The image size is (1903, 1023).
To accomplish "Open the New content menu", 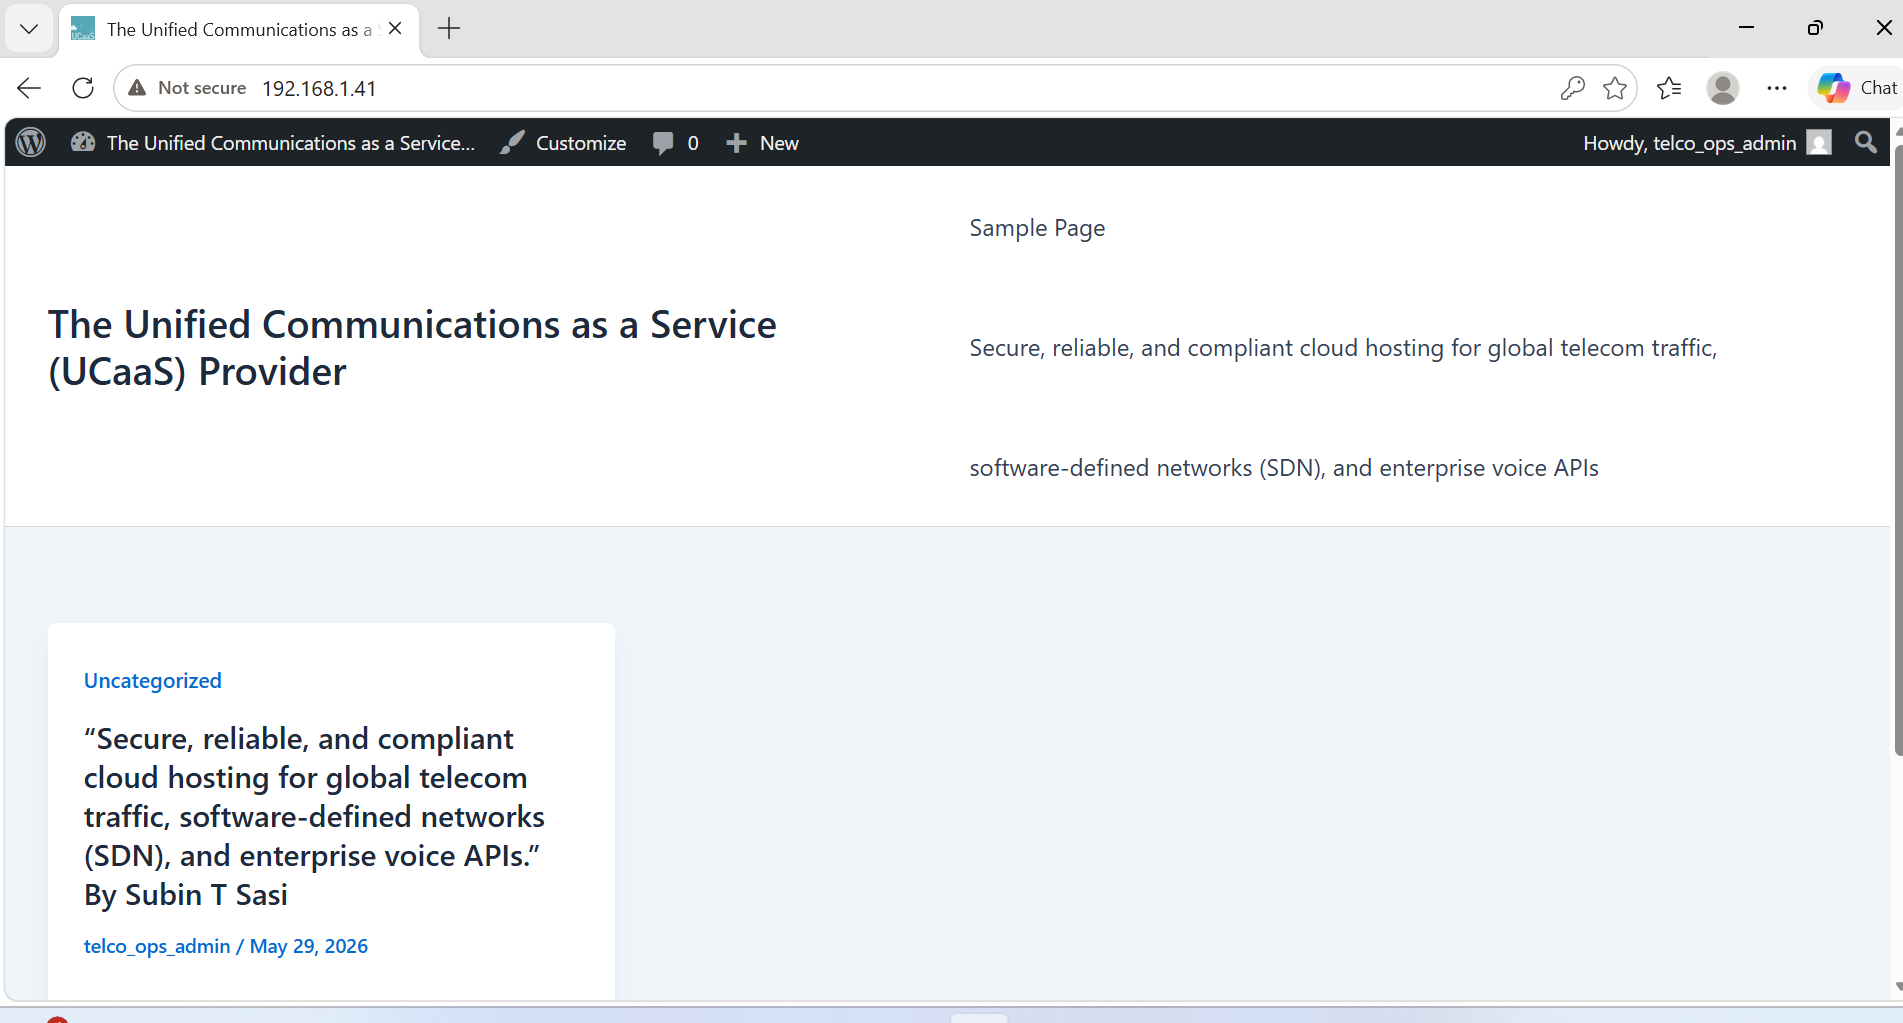I will [762, 143].
